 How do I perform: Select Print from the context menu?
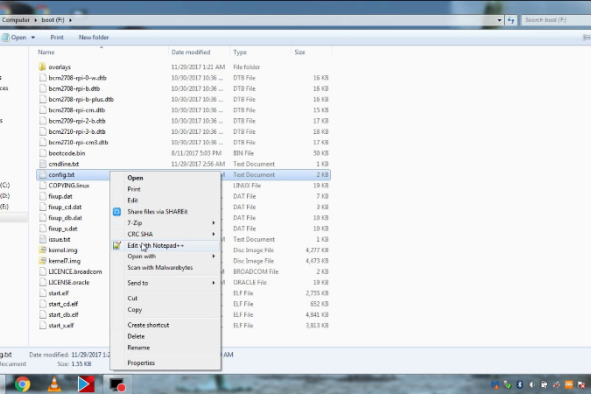pyautogui.click(x=165, y=189)
